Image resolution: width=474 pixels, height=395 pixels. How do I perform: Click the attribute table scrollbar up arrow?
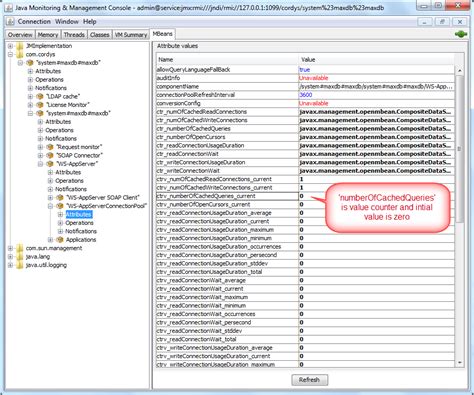tap(459, 70)
